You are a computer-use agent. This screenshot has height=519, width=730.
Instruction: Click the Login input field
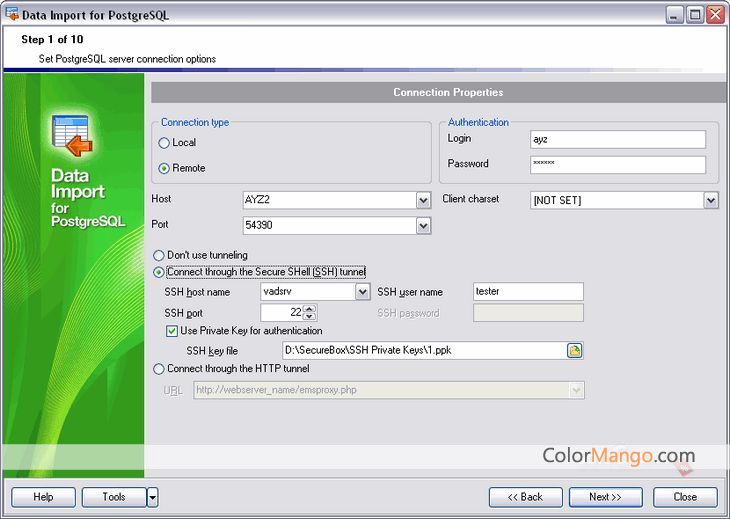(x=618, y=140)
